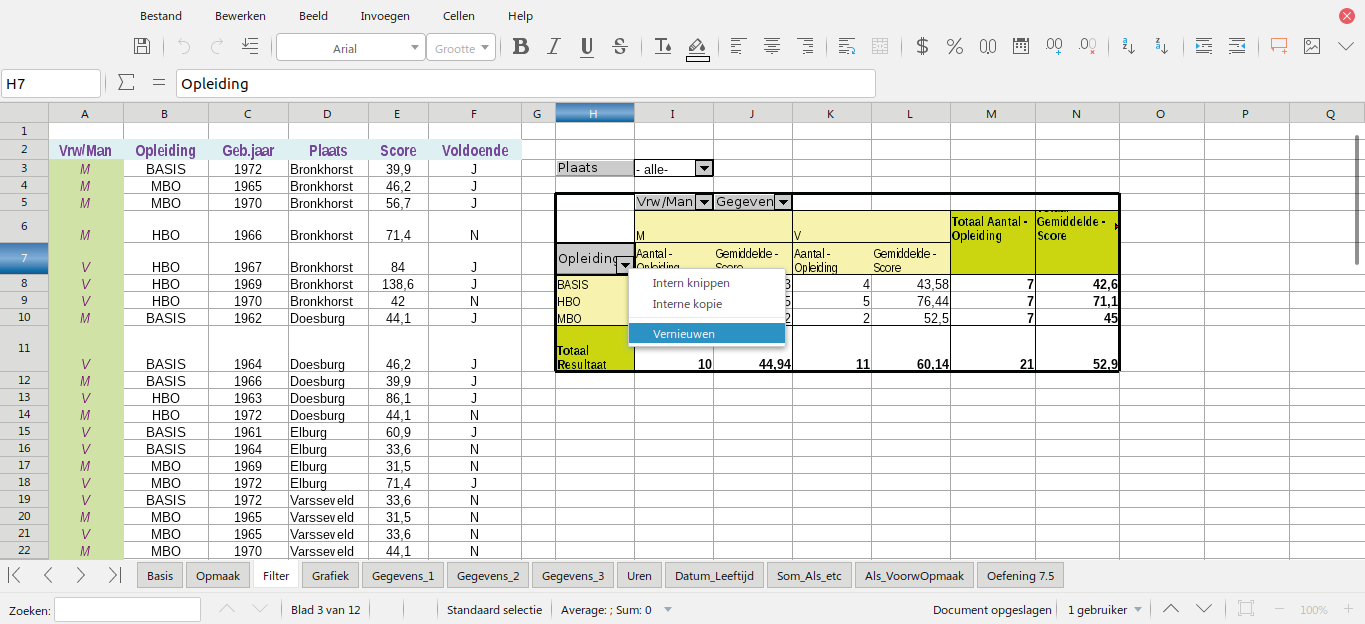Click the insert image icon
Image resolution: width=1365 pixels, height=624 pixels.
pos(1312,47)
